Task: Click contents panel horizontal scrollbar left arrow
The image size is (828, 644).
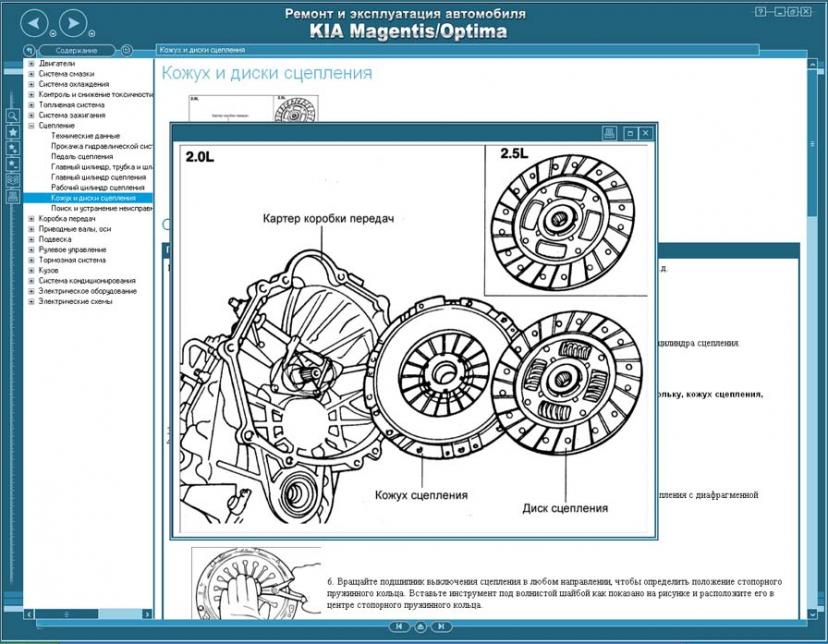Action: (x=29, y=614)
